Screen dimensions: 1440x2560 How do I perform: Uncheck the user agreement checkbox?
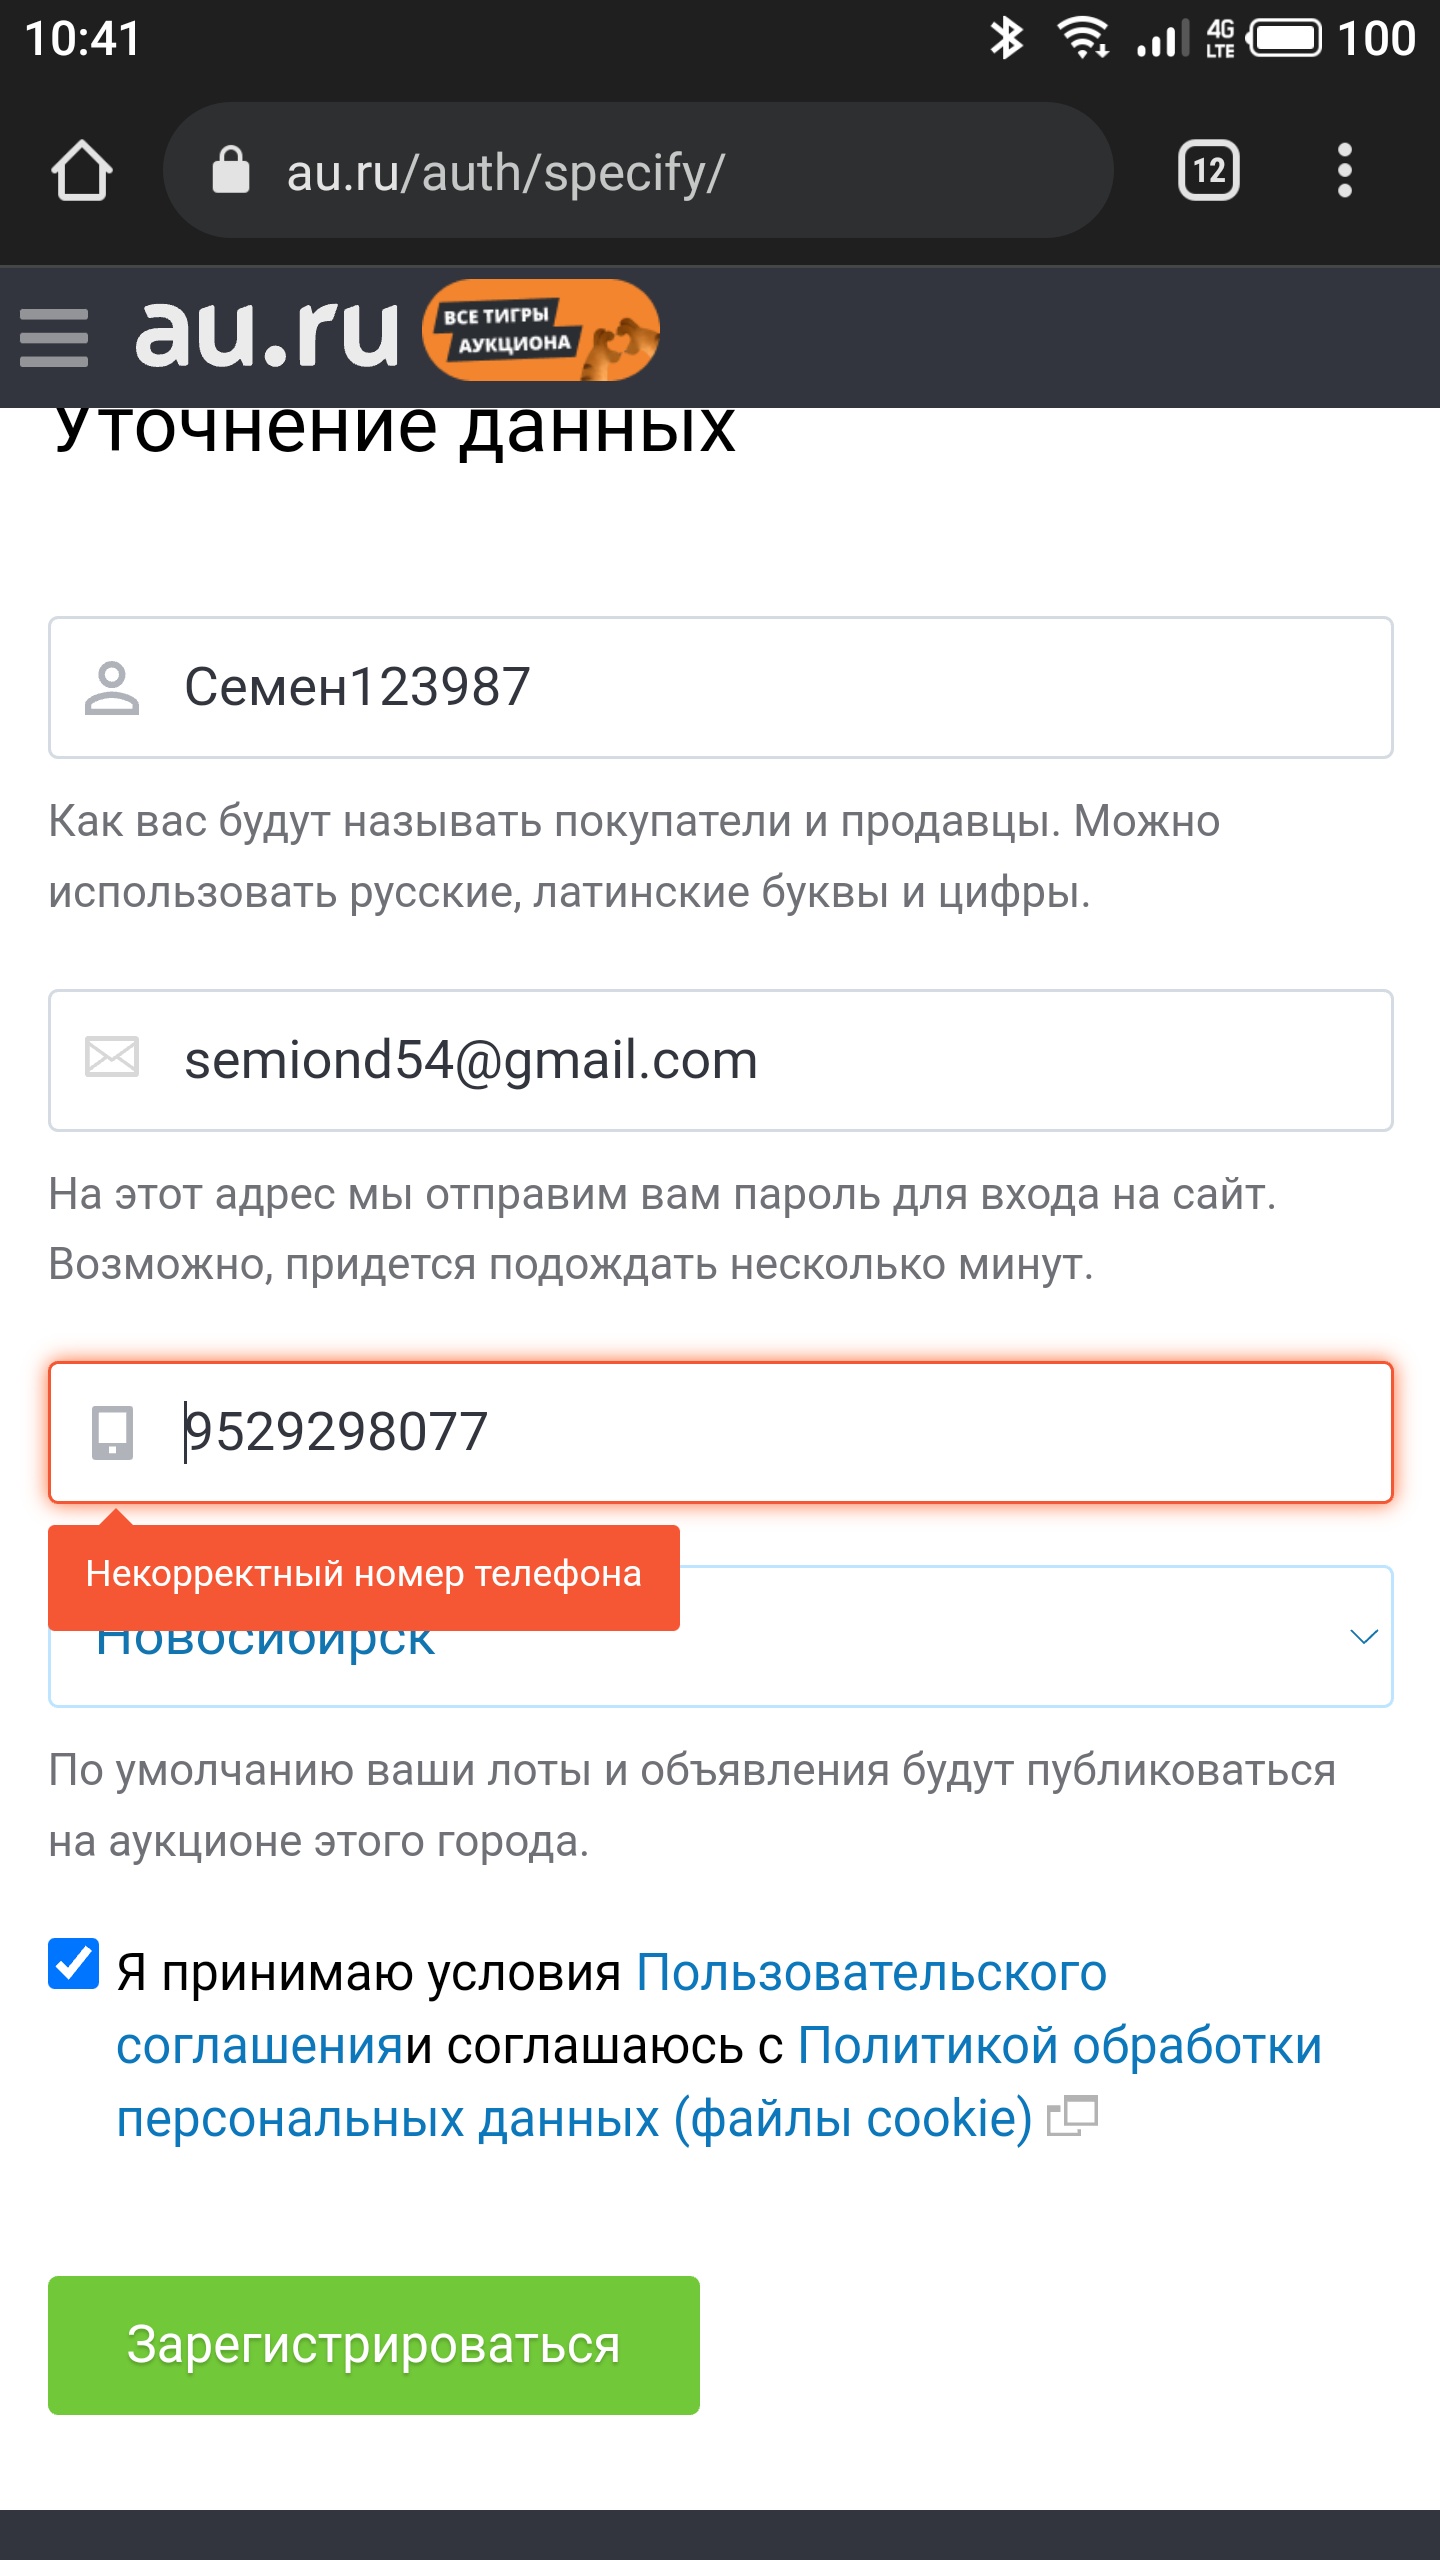(74, 1964)
